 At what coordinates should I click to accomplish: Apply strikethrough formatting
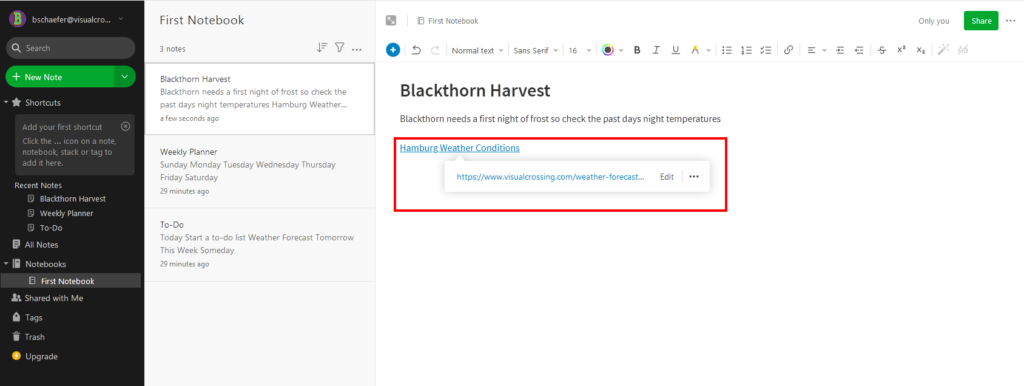coord(882,50)
